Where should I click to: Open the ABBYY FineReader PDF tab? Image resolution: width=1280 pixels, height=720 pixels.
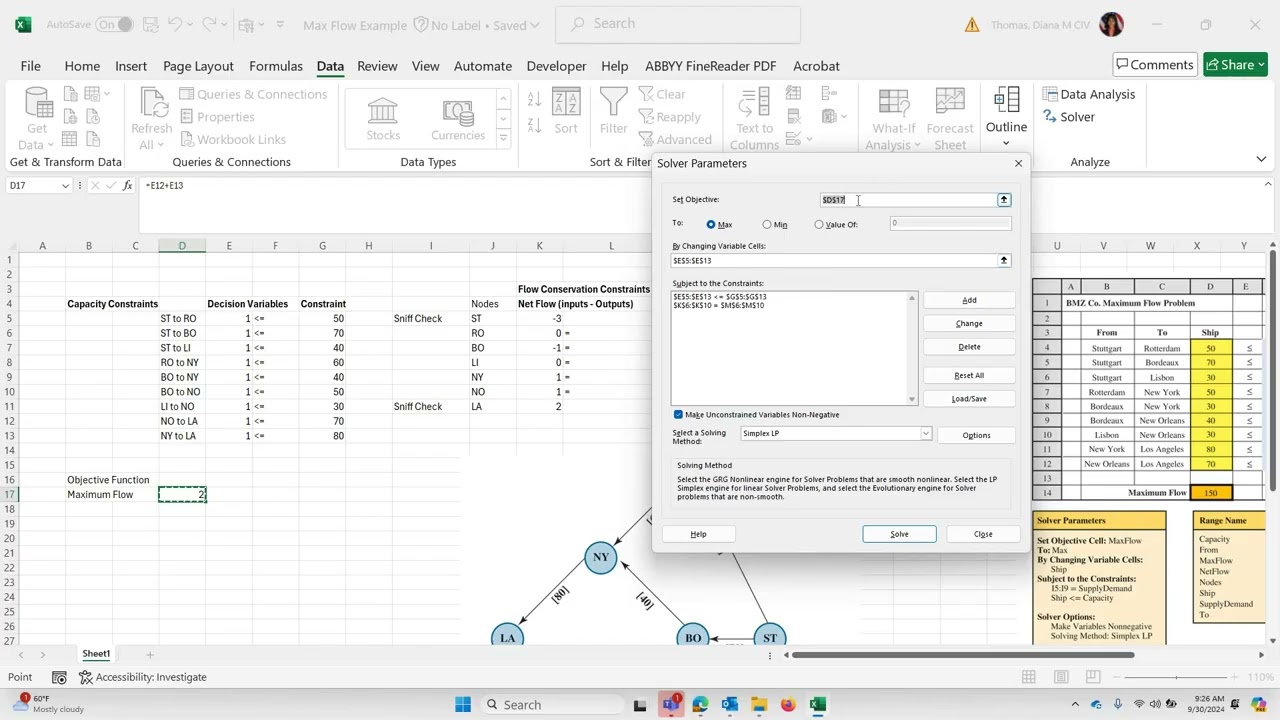click(x=710, y=66)
